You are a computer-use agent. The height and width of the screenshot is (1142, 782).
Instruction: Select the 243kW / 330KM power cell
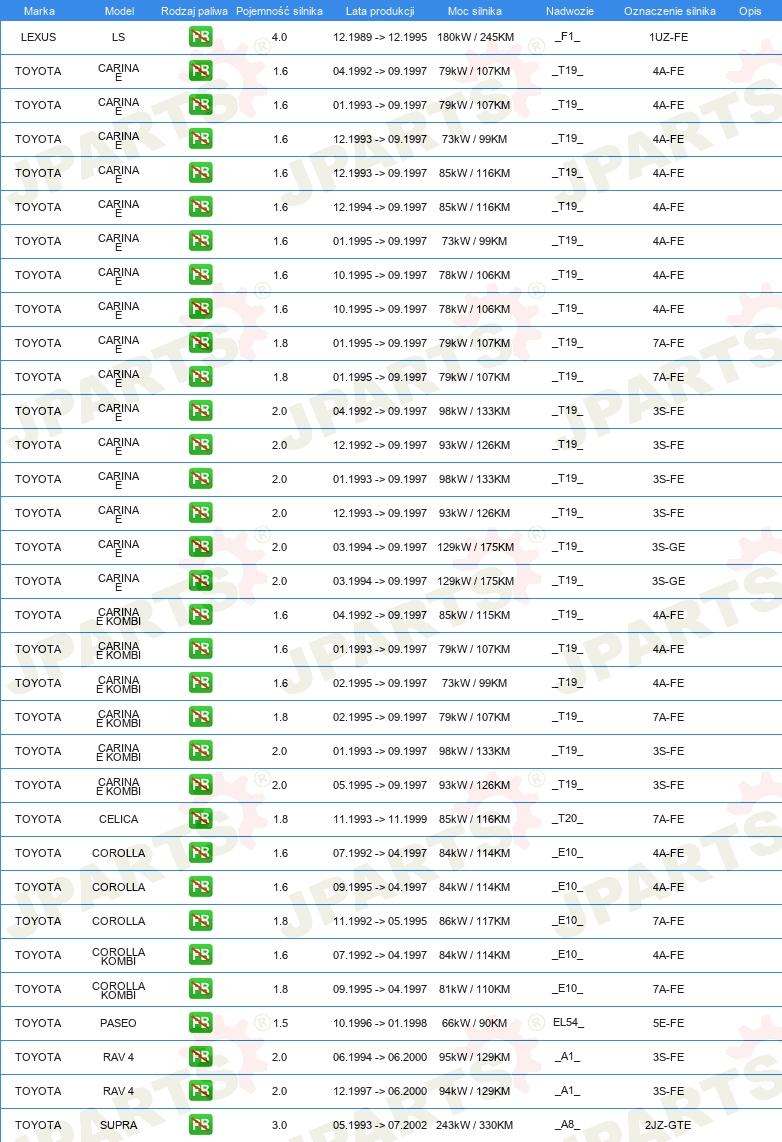[475, 1125]
